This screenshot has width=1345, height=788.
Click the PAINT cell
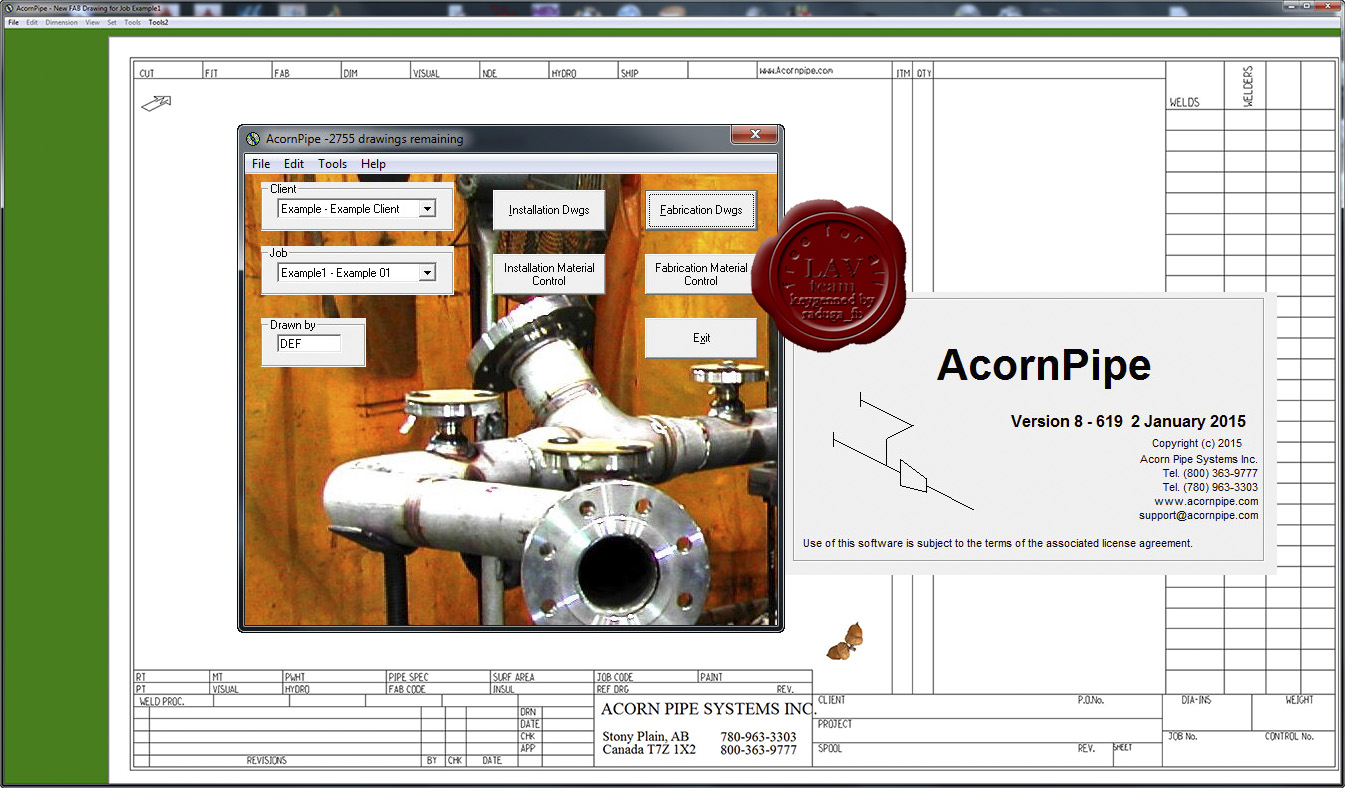click(x=755, y=677)
